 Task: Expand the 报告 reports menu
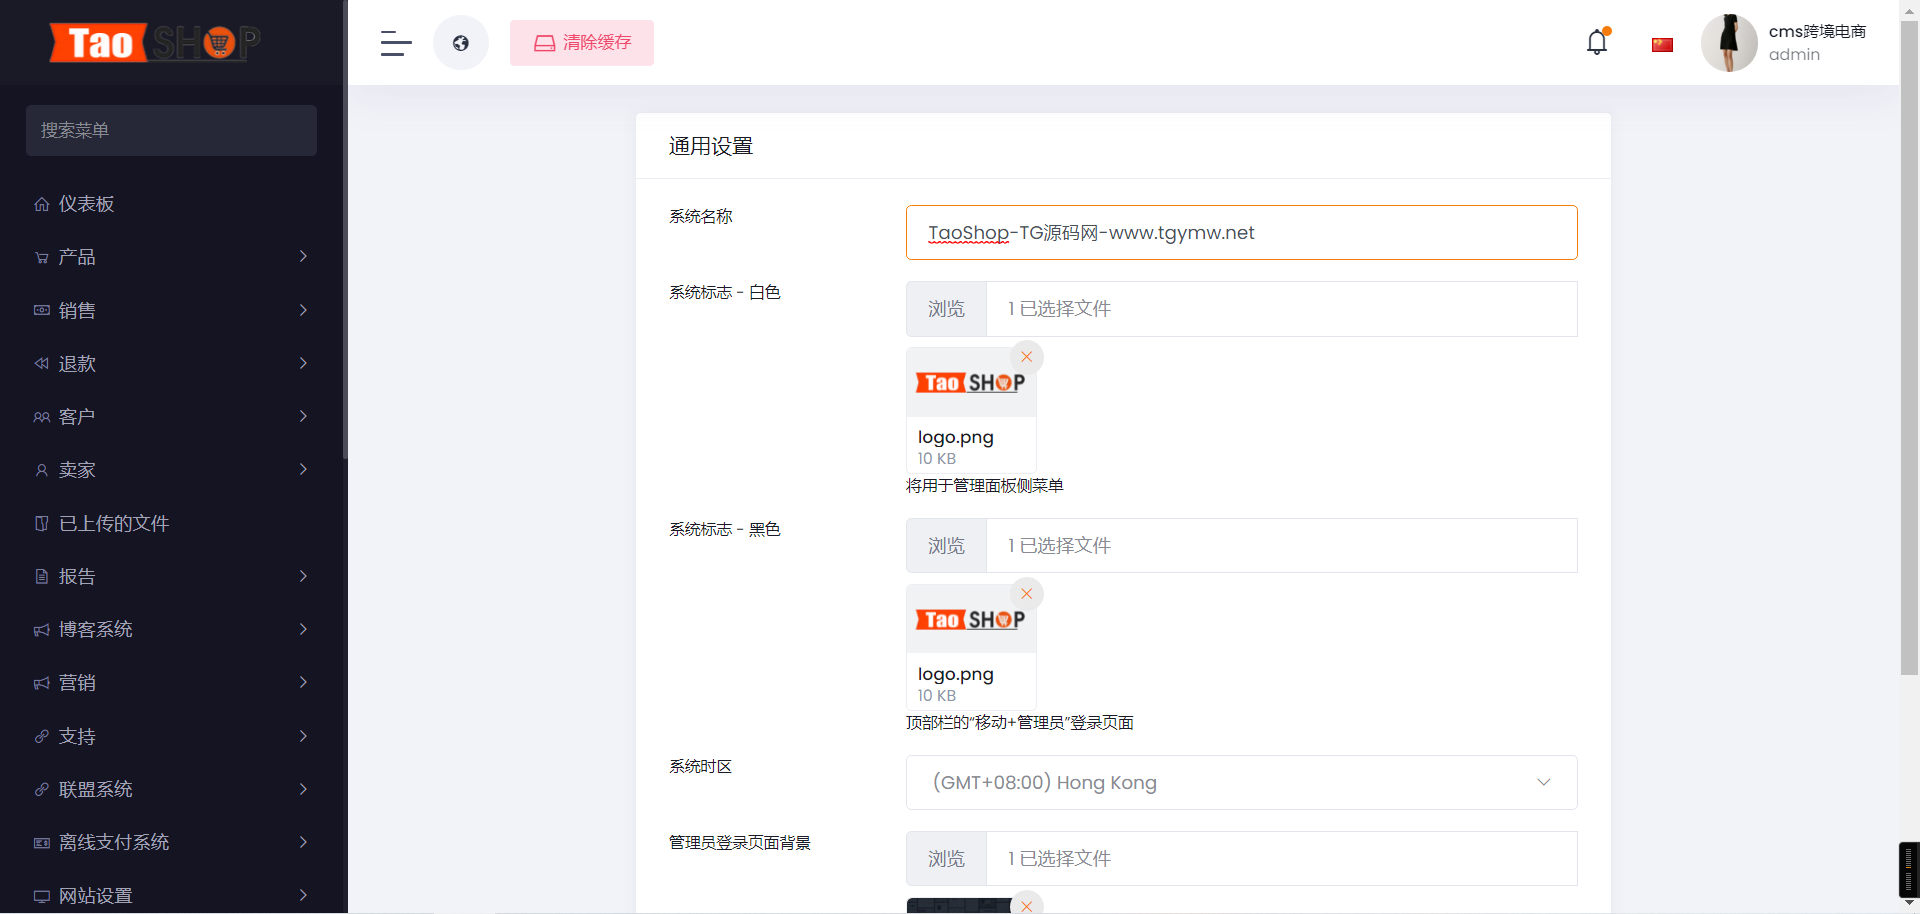171,576
